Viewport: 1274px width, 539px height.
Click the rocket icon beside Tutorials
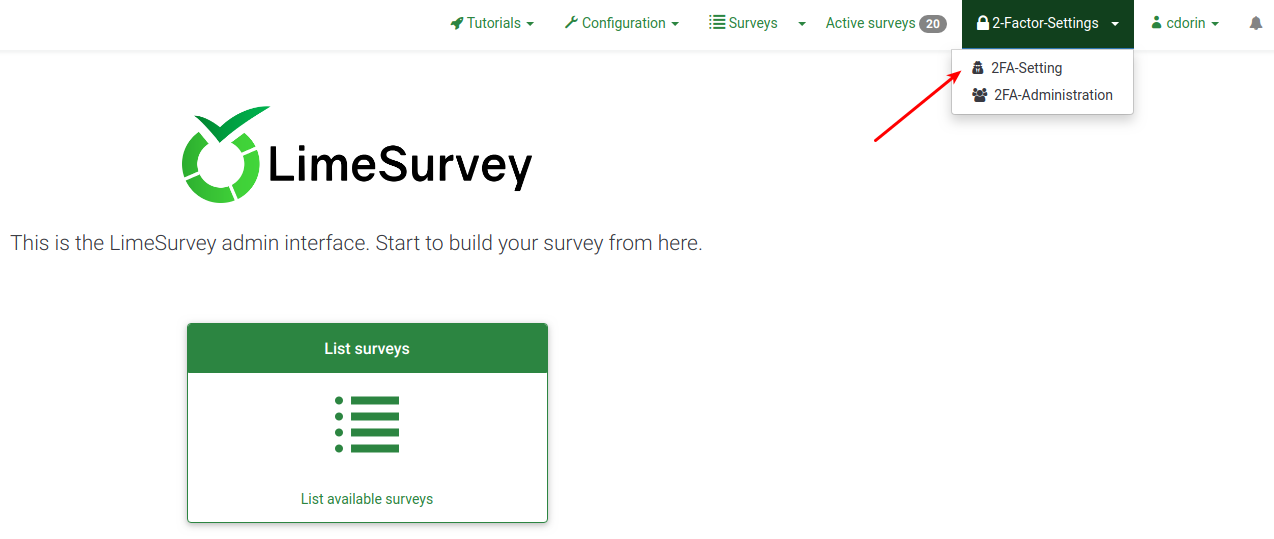tap(457, 23)
